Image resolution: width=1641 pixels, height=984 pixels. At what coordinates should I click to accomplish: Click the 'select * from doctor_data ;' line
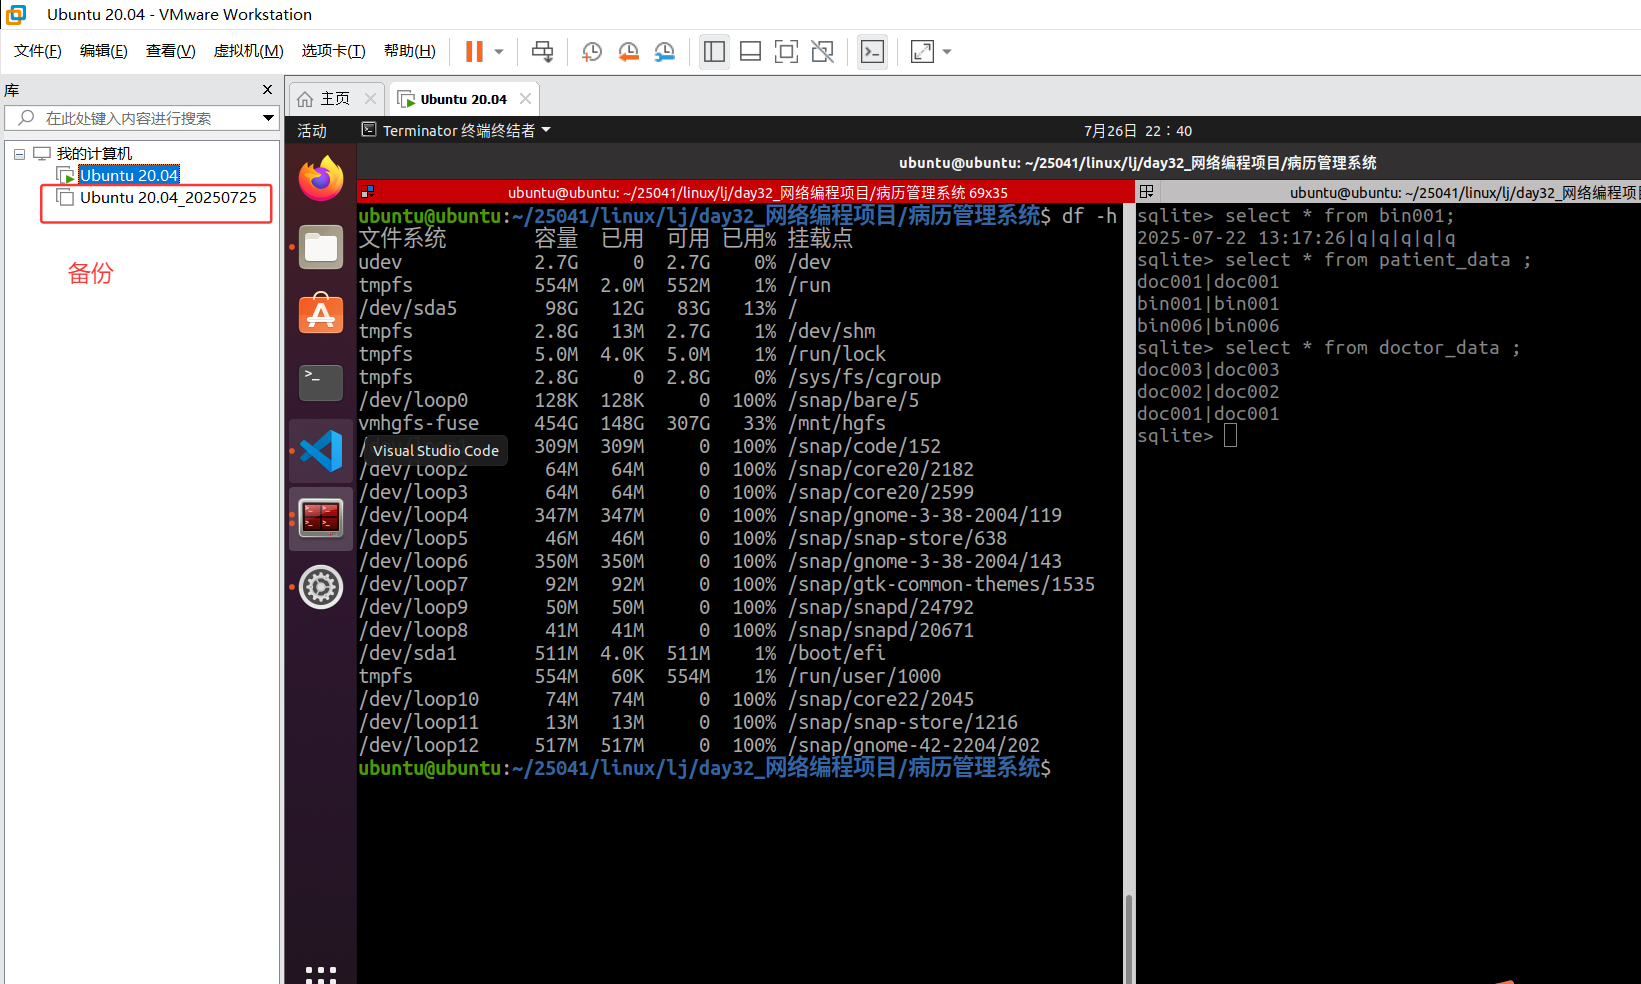(x=1372, y=348)
